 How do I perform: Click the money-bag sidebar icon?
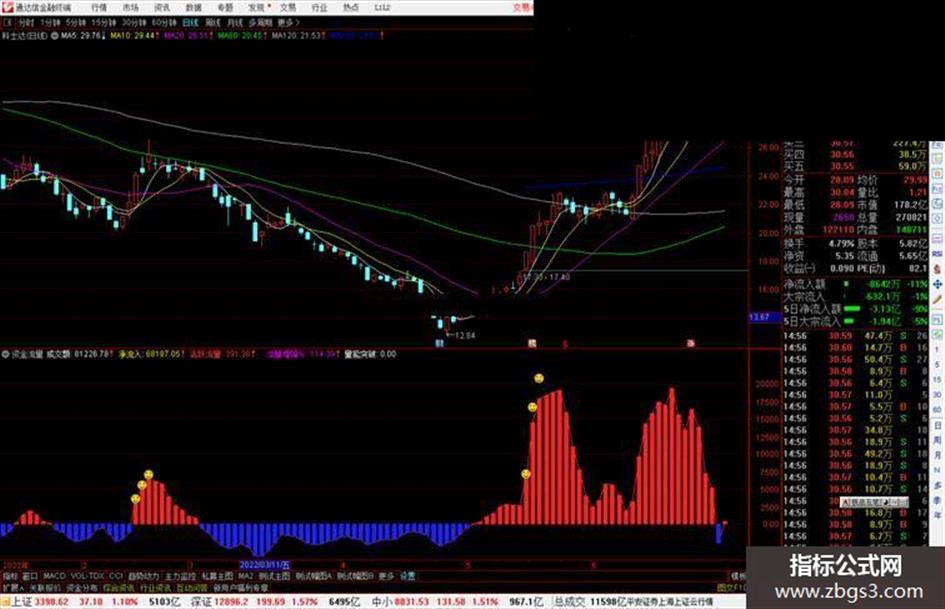[x=937, y=269]
